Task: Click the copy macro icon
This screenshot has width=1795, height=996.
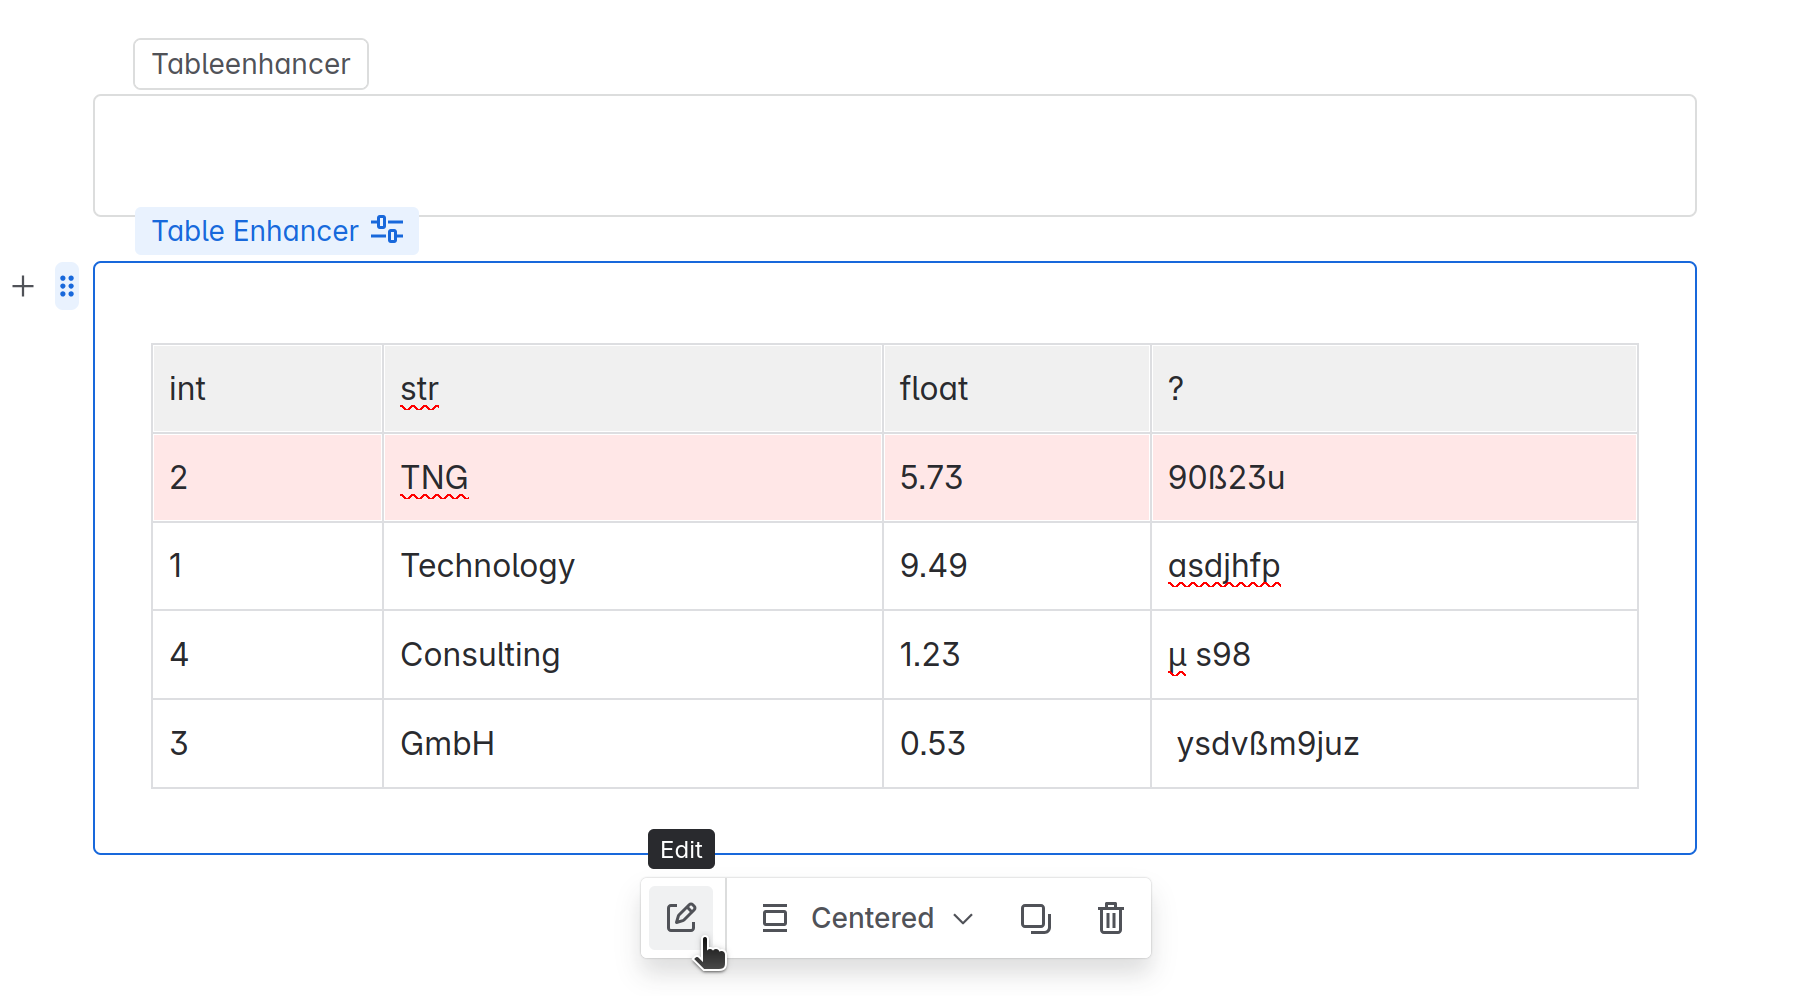Action: click(x=1035, y=918)
